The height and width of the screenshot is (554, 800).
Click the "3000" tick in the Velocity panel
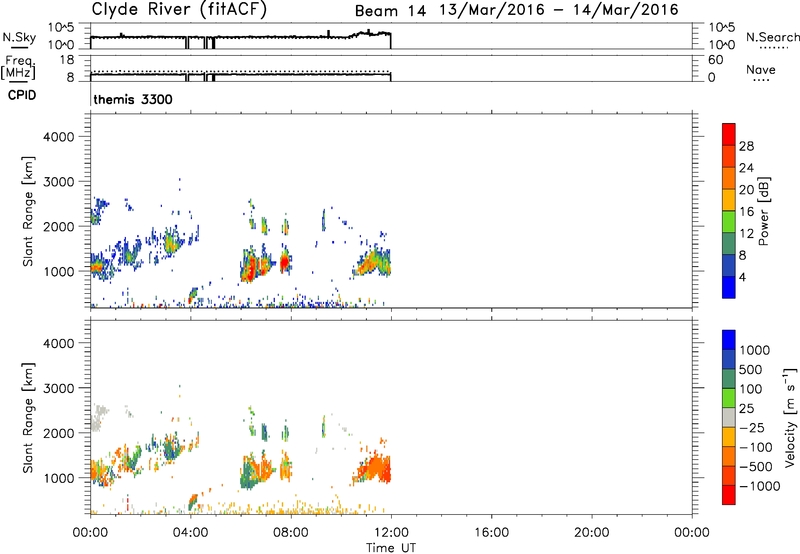pyautogui.click(x=59, y=388)
